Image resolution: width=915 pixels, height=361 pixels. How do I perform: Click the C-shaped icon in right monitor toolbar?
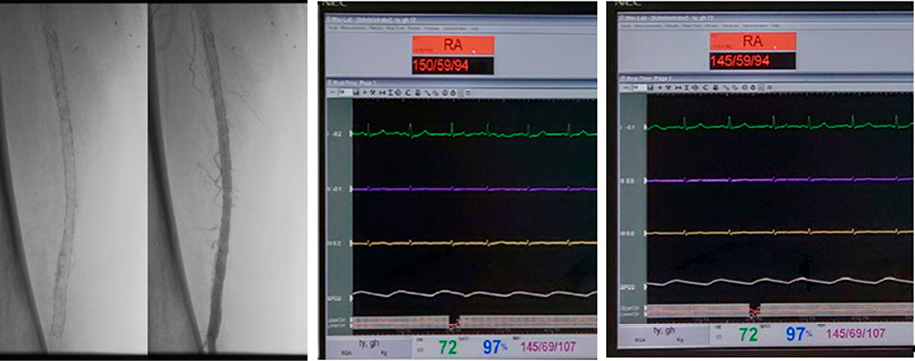coord(706,87)
